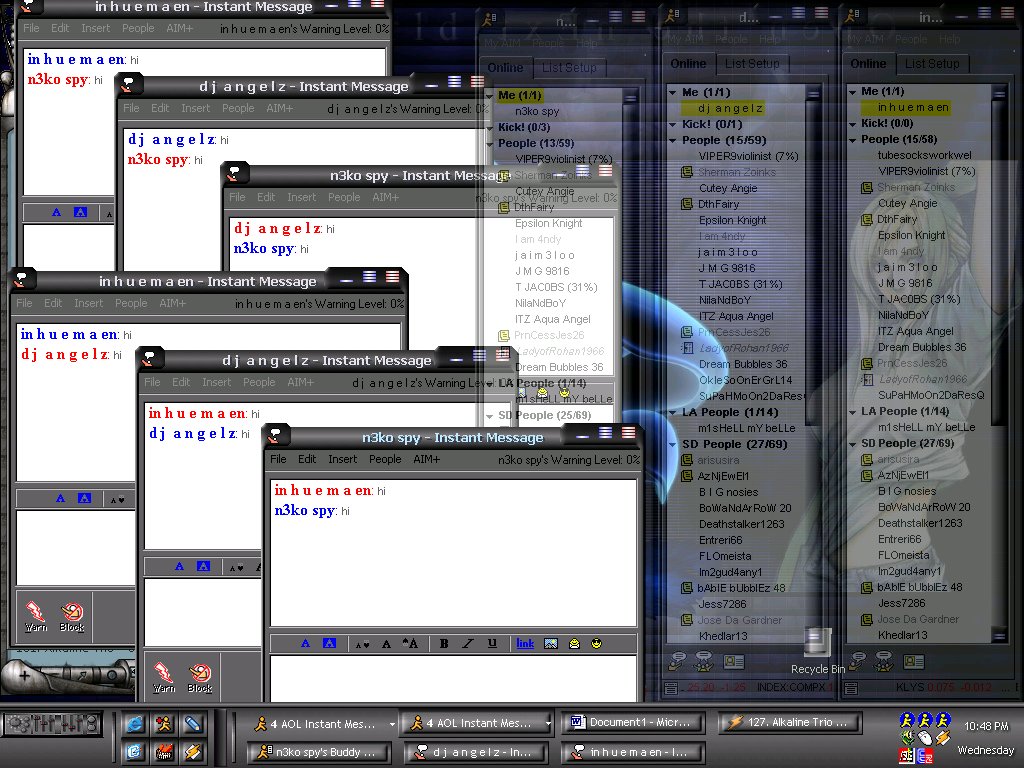Launch AIM from the quick launch bar
Screen dimensions: 1024x768
(x=163, y=724)
